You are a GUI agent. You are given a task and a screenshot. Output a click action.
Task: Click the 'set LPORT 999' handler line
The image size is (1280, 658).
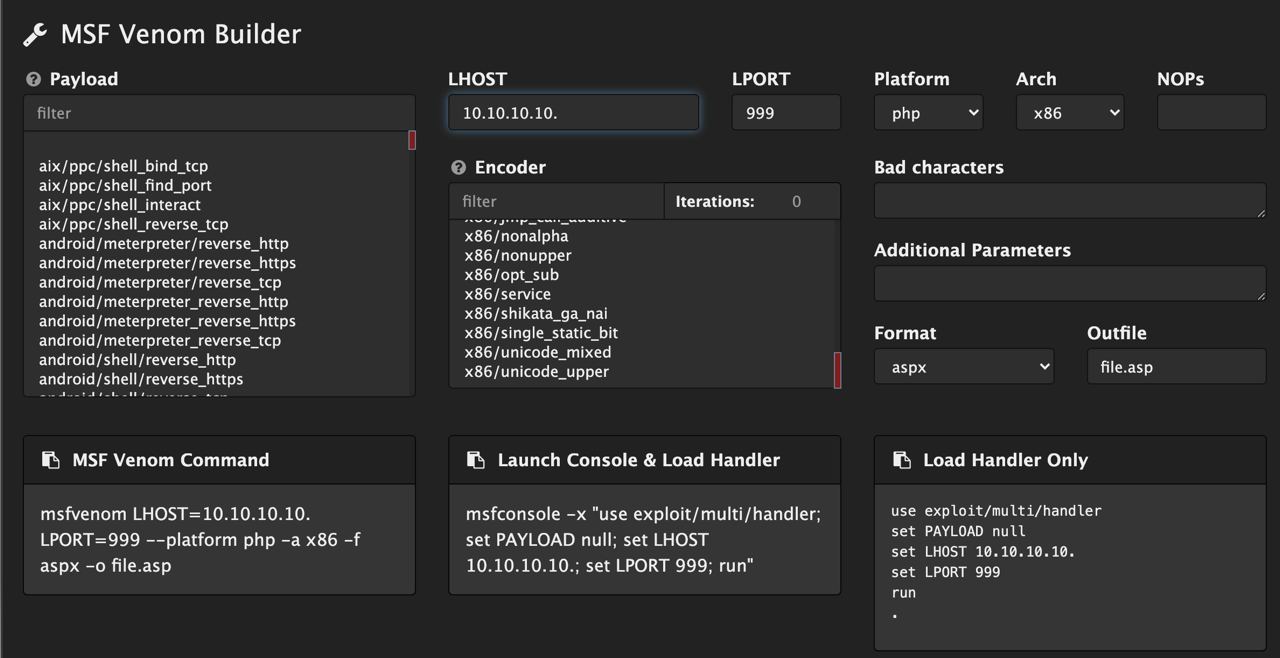945,572
